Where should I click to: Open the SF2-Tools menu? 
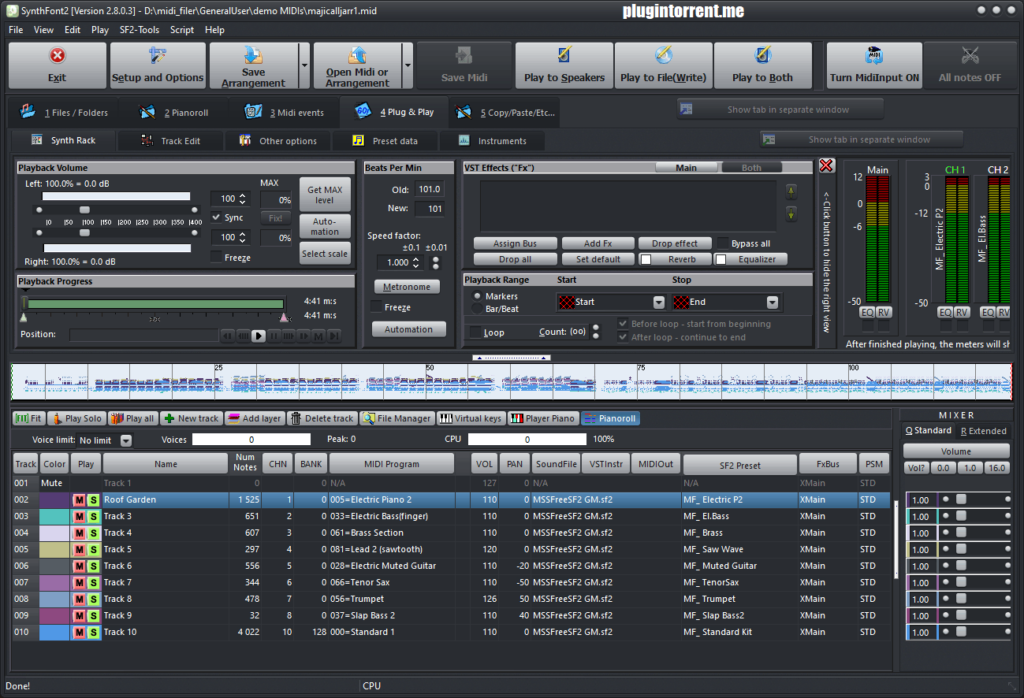(x=139, y=30)
